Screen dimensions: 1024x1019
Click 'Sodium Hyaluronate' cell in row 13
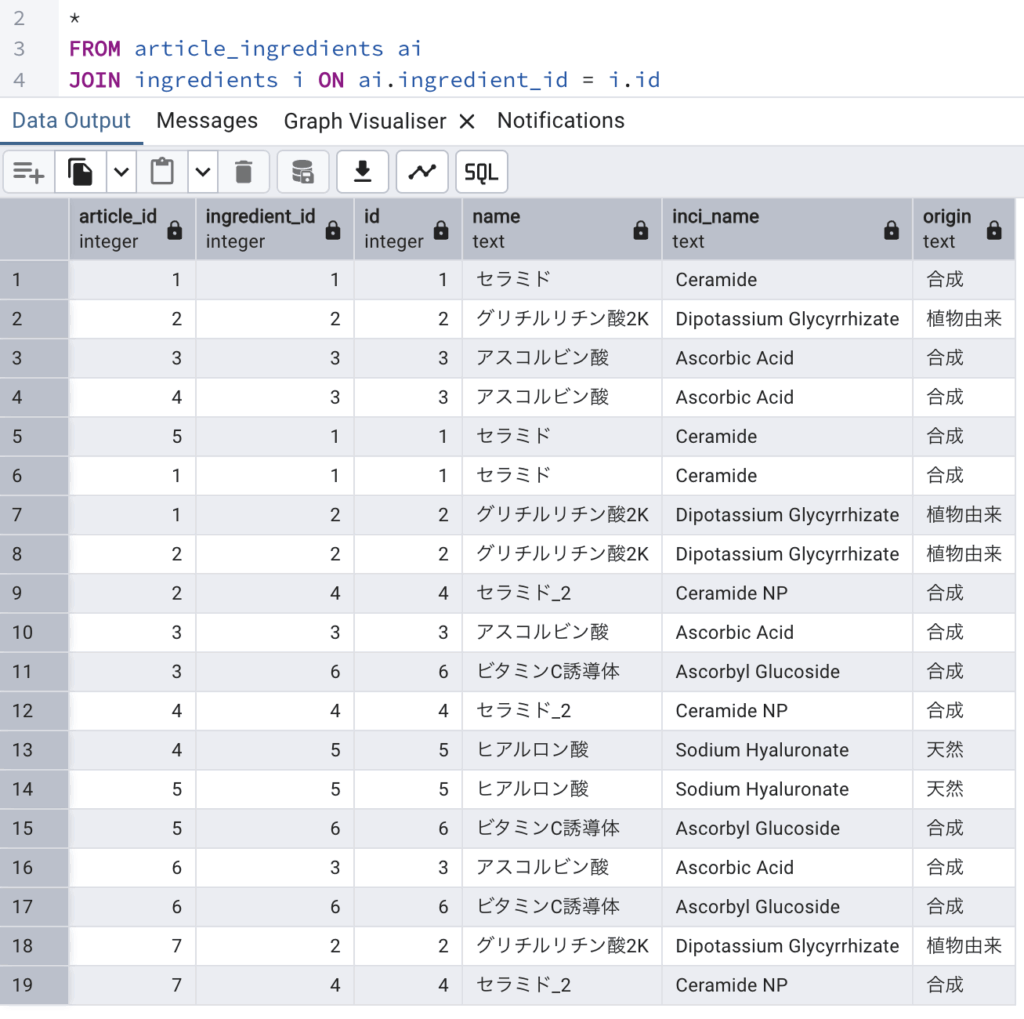787,750
